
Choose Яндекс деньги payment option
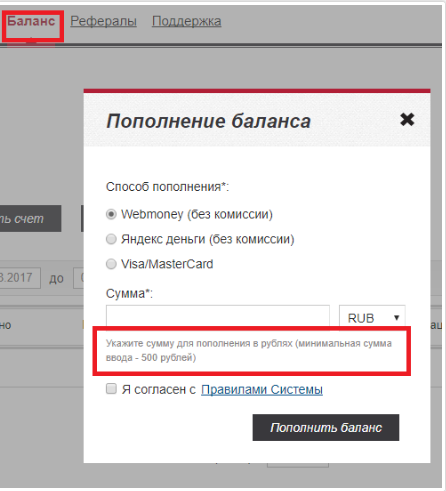(111, 239)
